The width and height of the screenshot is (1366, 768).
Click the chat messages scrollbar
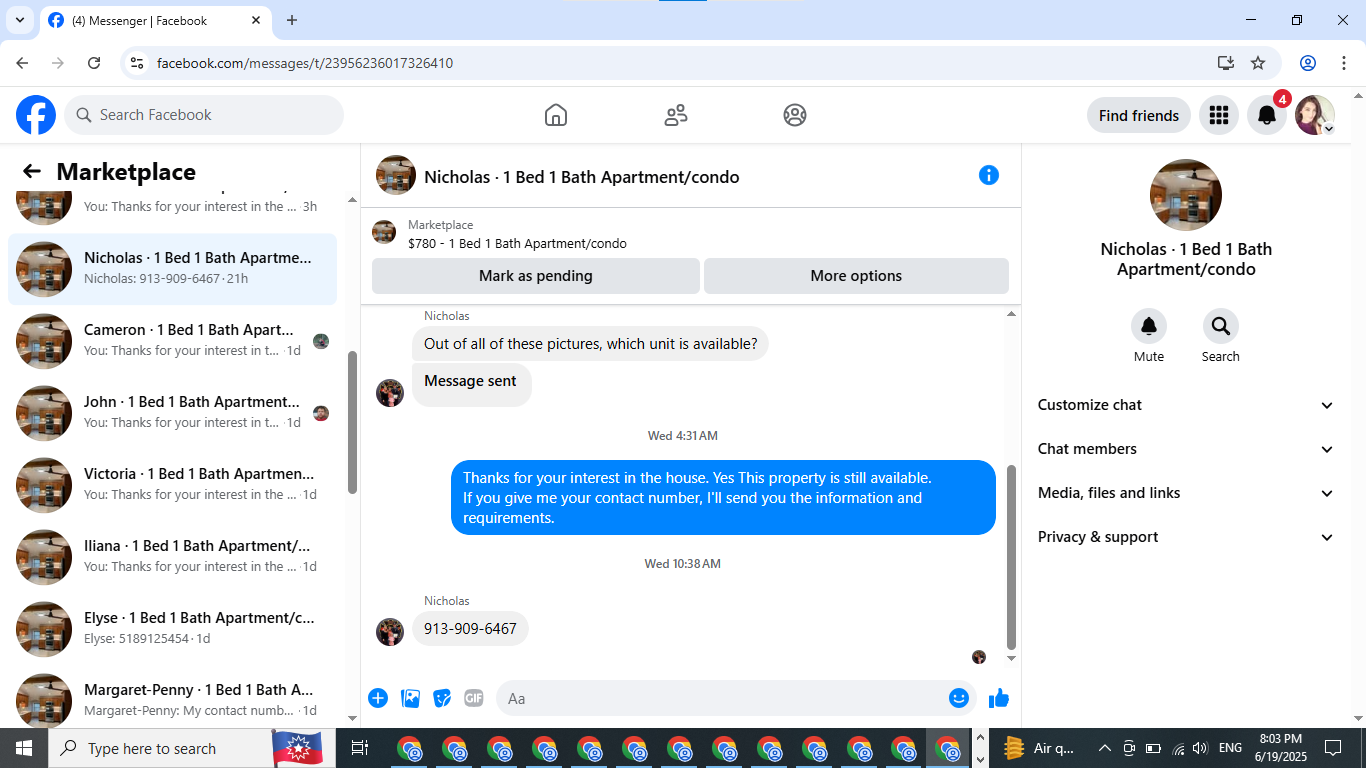click(x=1010, y=557)
